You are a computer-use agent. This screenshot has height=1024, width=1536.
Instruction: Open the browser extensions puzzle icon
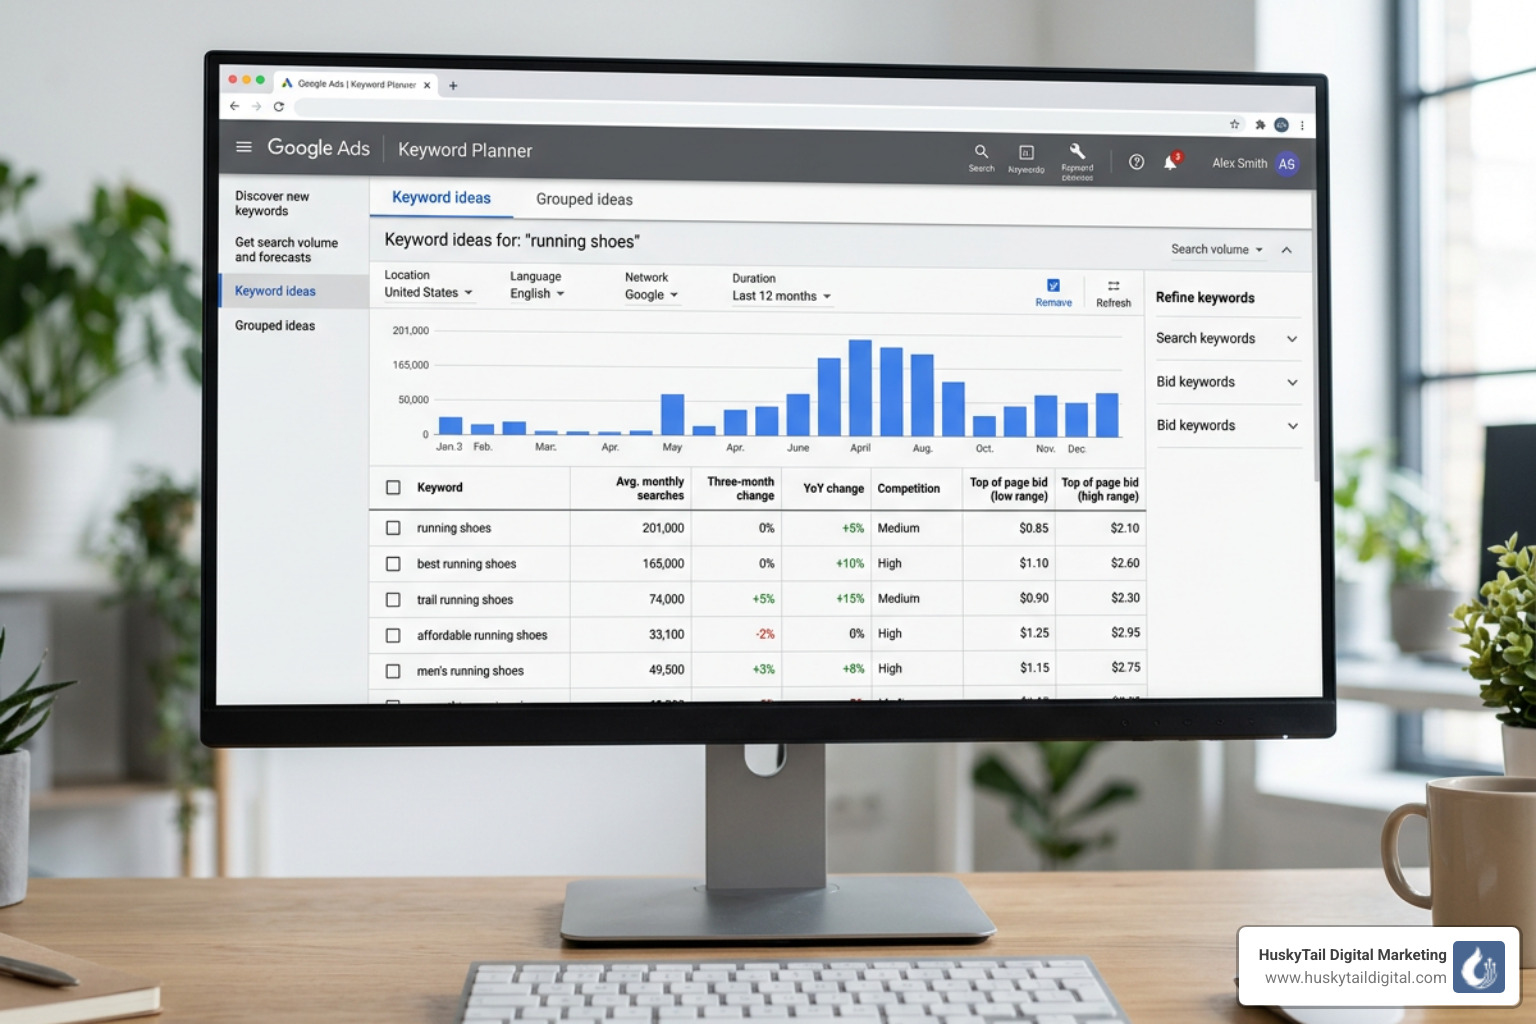1260,125
